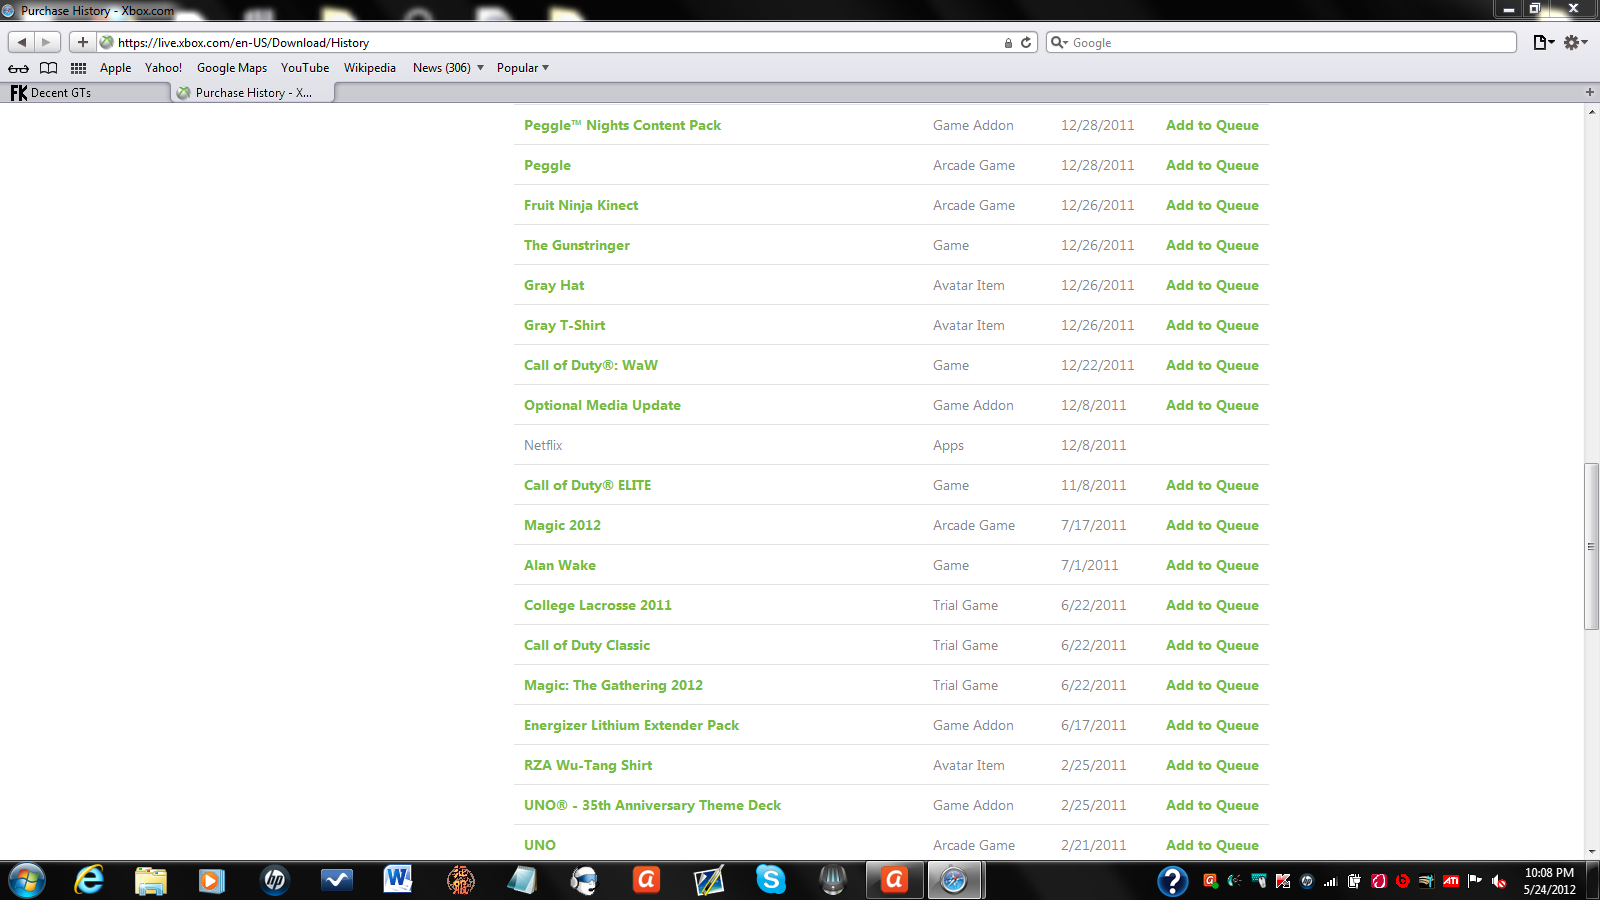Open the Windows Start menu
This screenshot has width=1600, height=900.
[x=27, y=881]
